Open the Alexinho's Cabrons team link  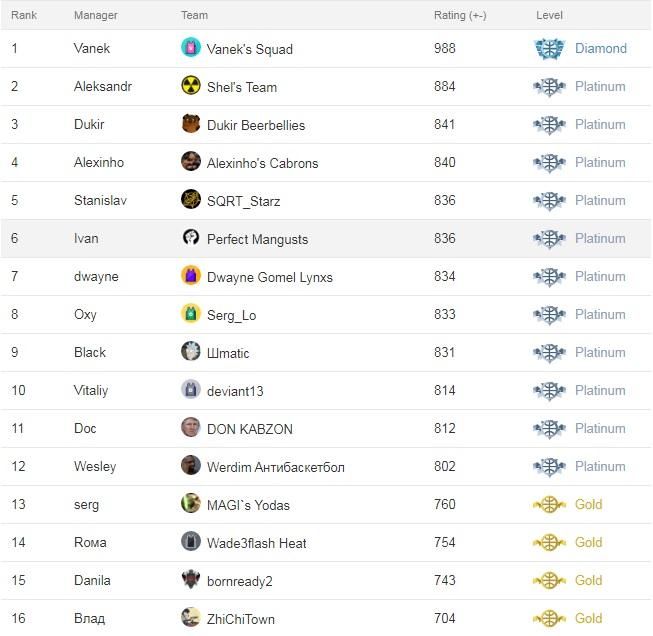pos(262,163)
